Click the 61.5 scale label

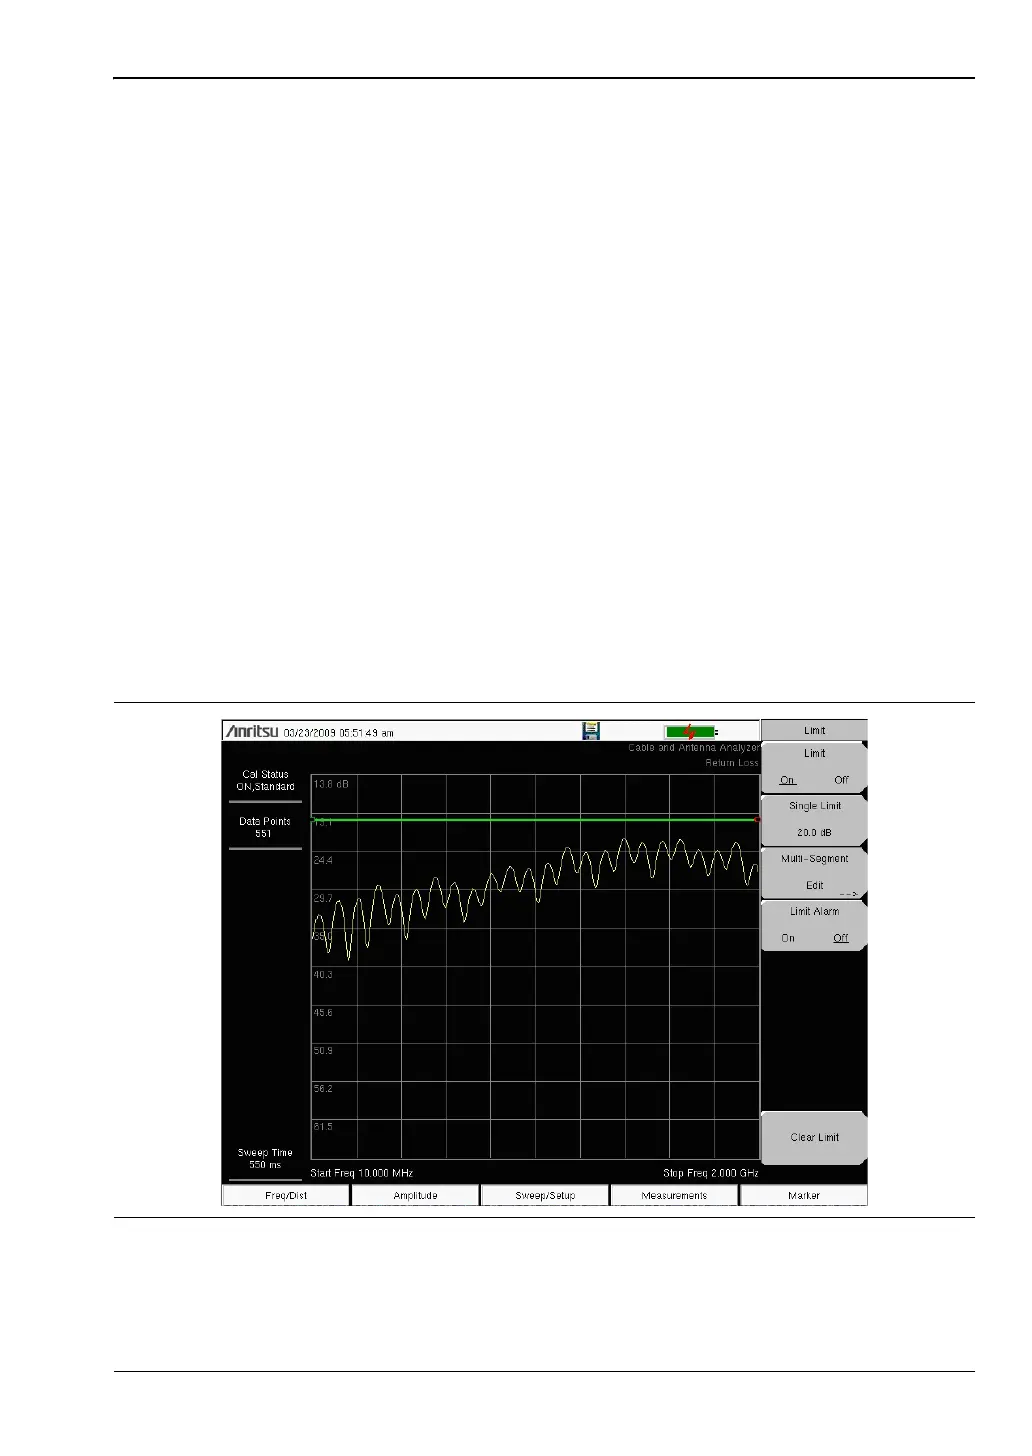coord(323,1126)
